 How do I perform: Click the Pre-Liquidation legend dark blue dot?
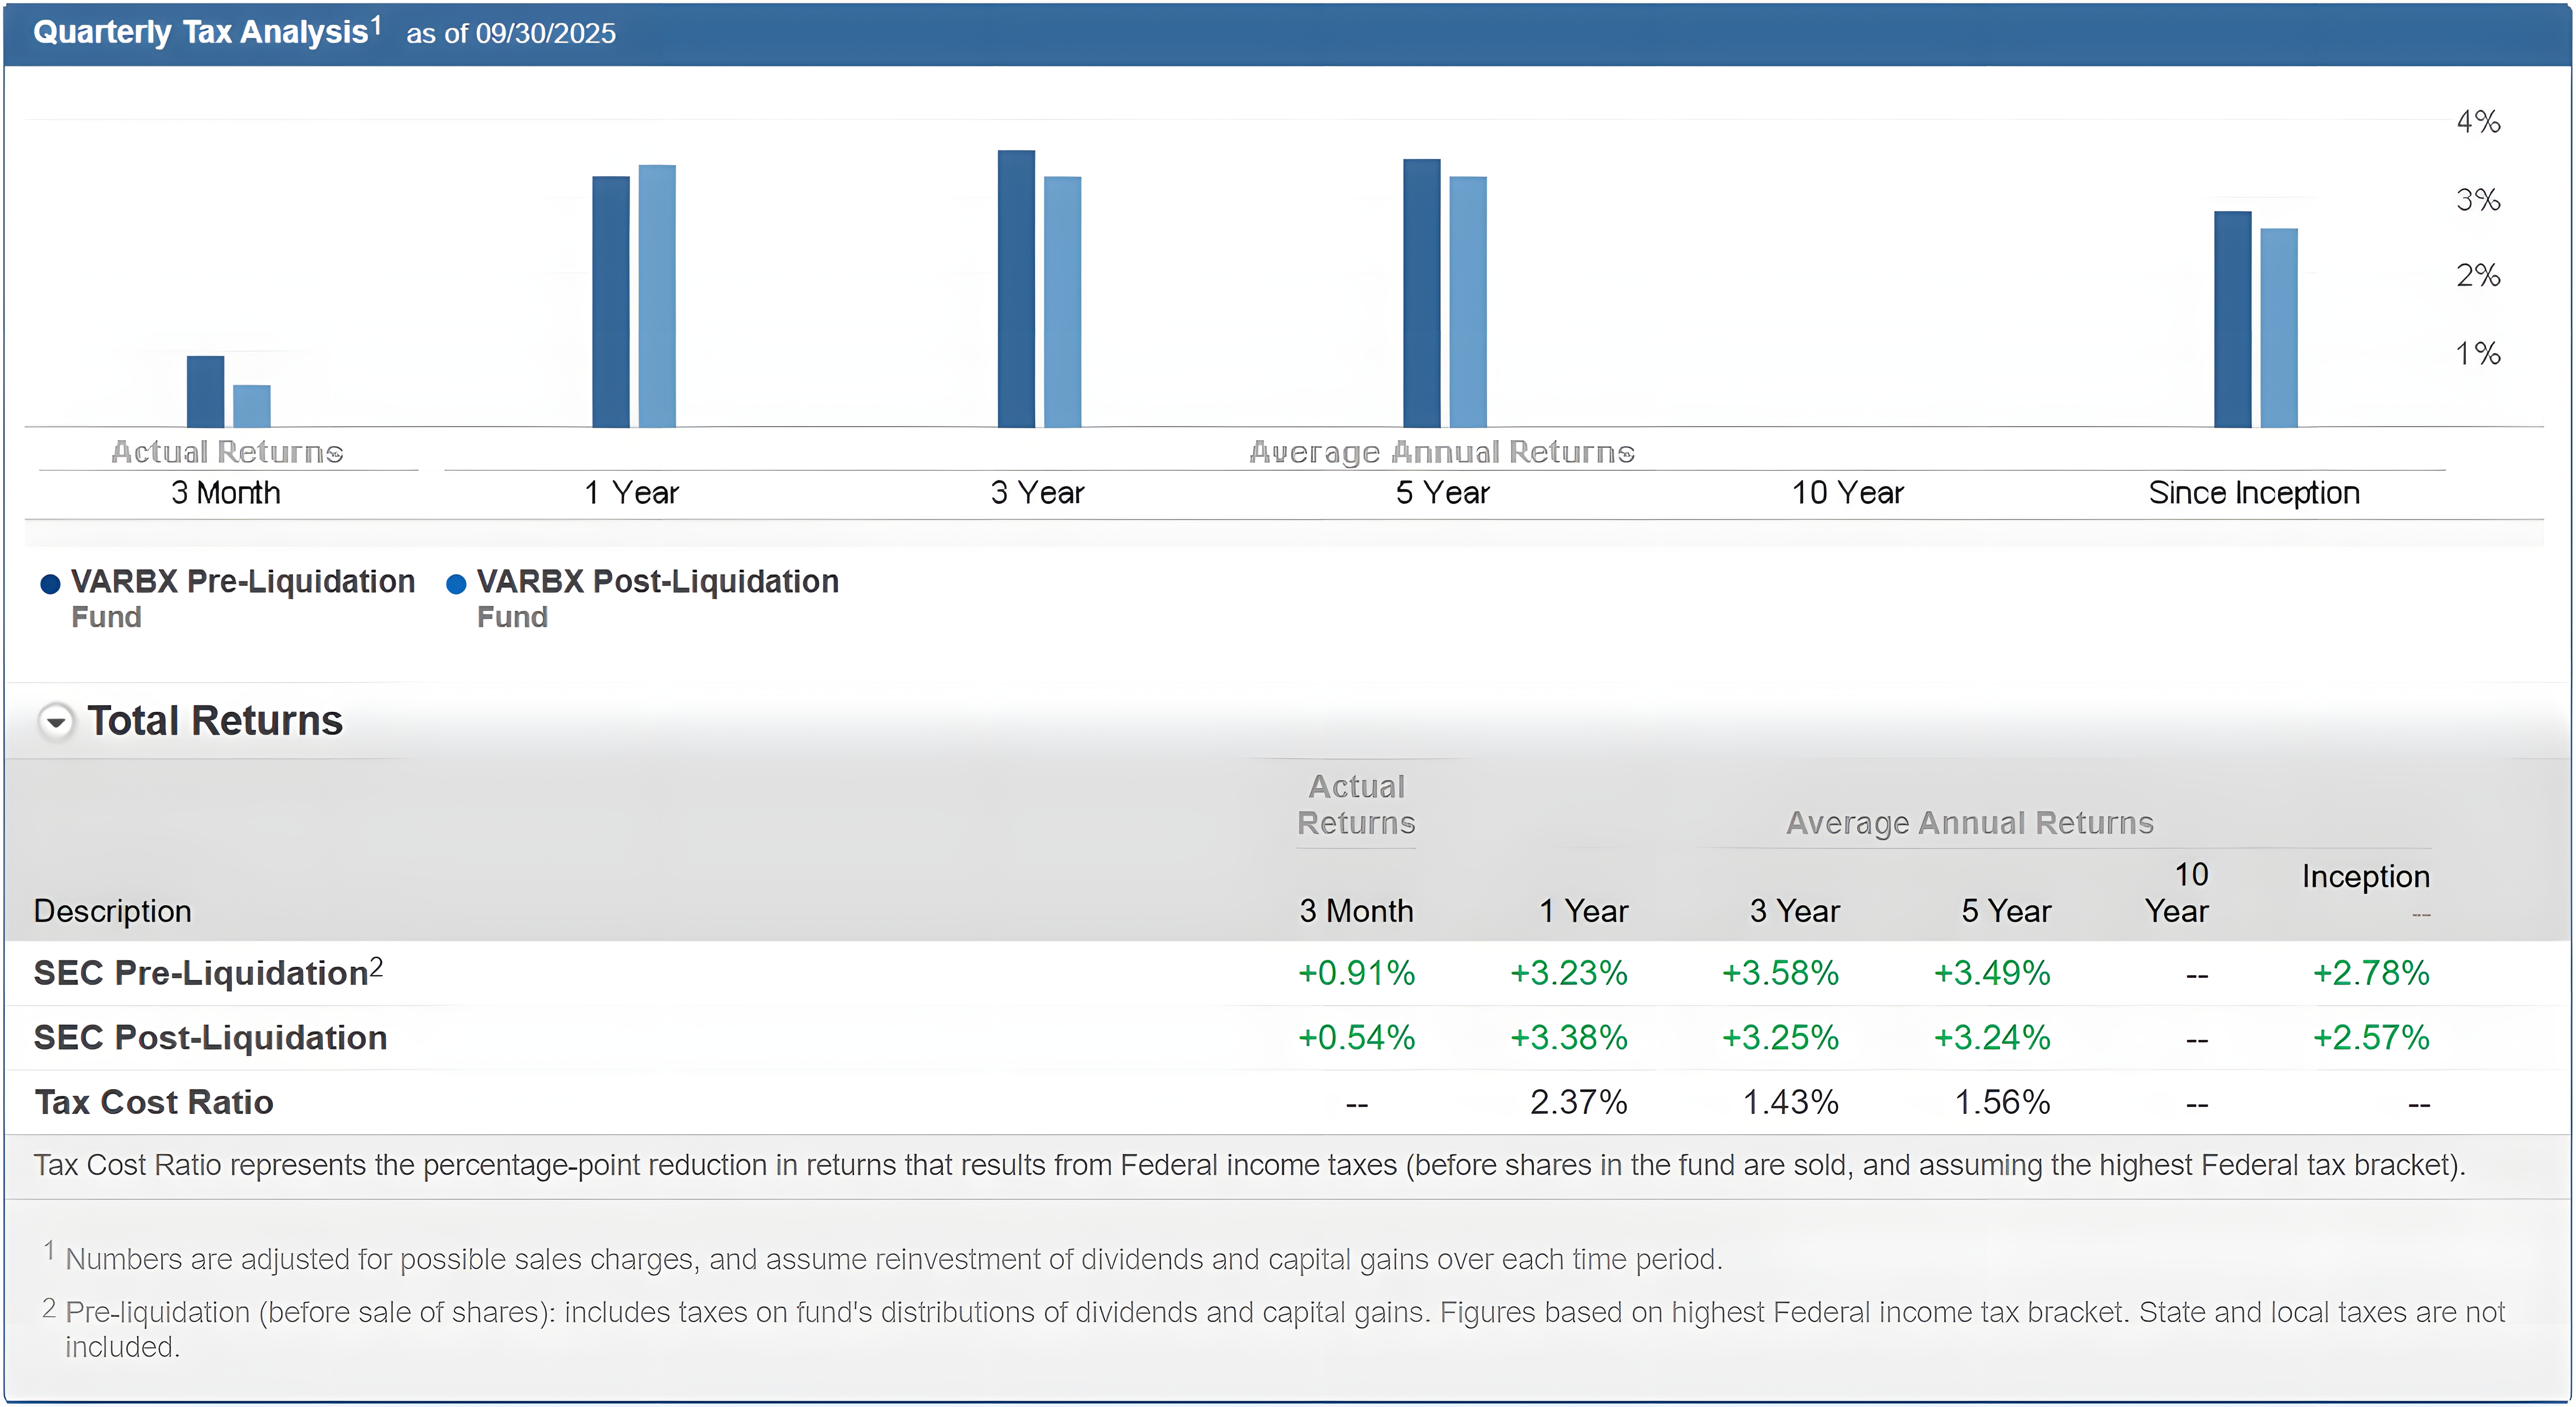coord(50,584)
